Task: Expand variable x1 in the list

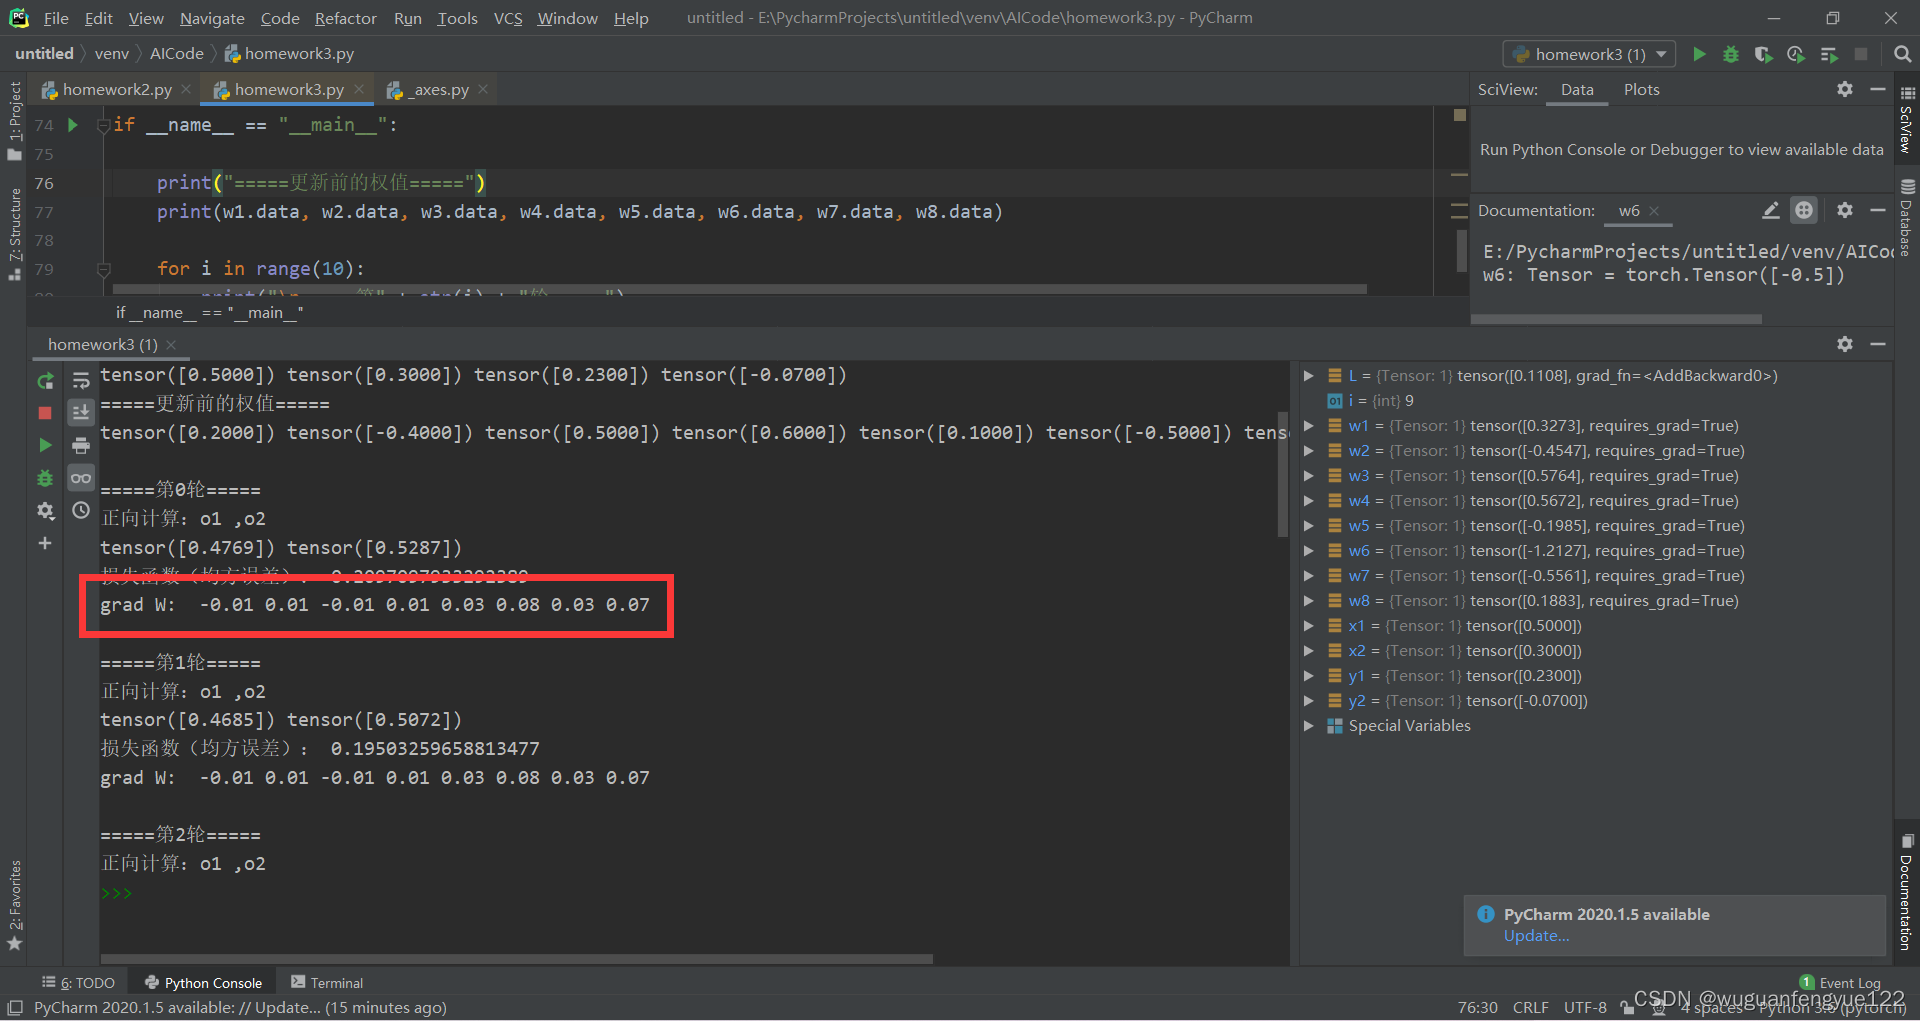Action: click(1308, 626)
